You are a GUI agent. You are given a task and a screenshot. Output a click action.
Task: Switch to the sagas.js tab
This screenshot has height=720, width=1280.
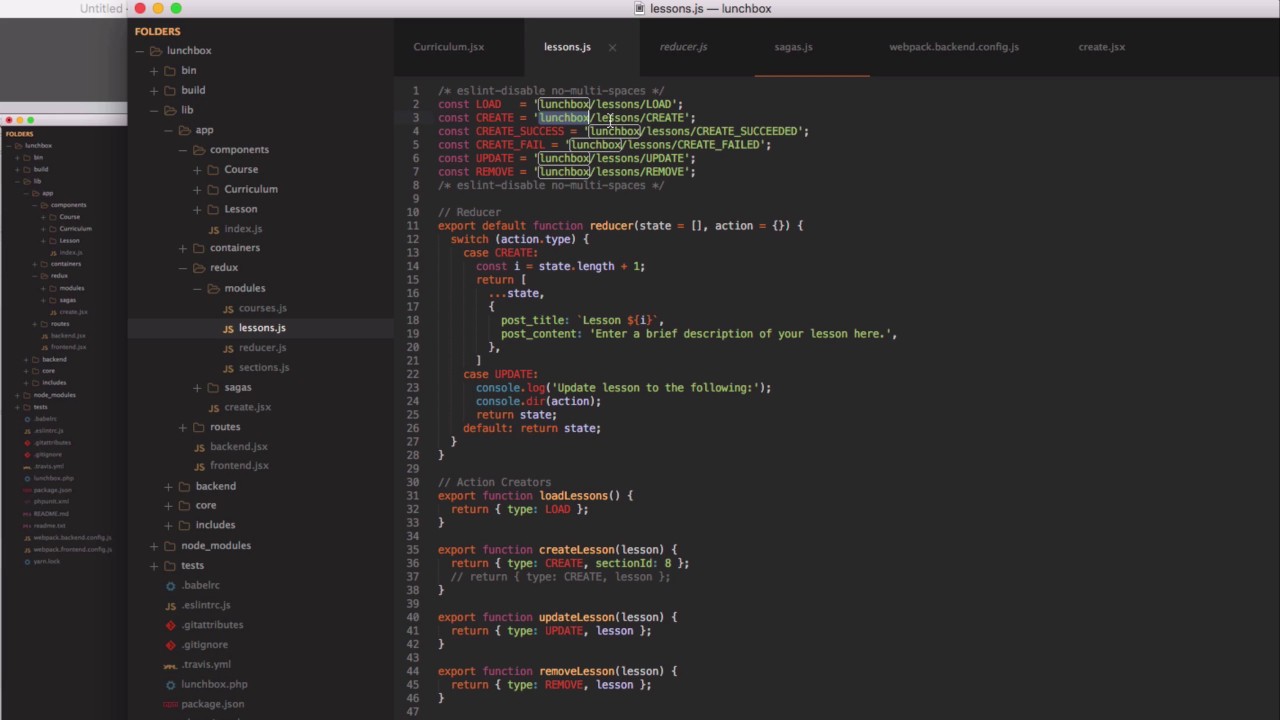click(x=793, y=47)
